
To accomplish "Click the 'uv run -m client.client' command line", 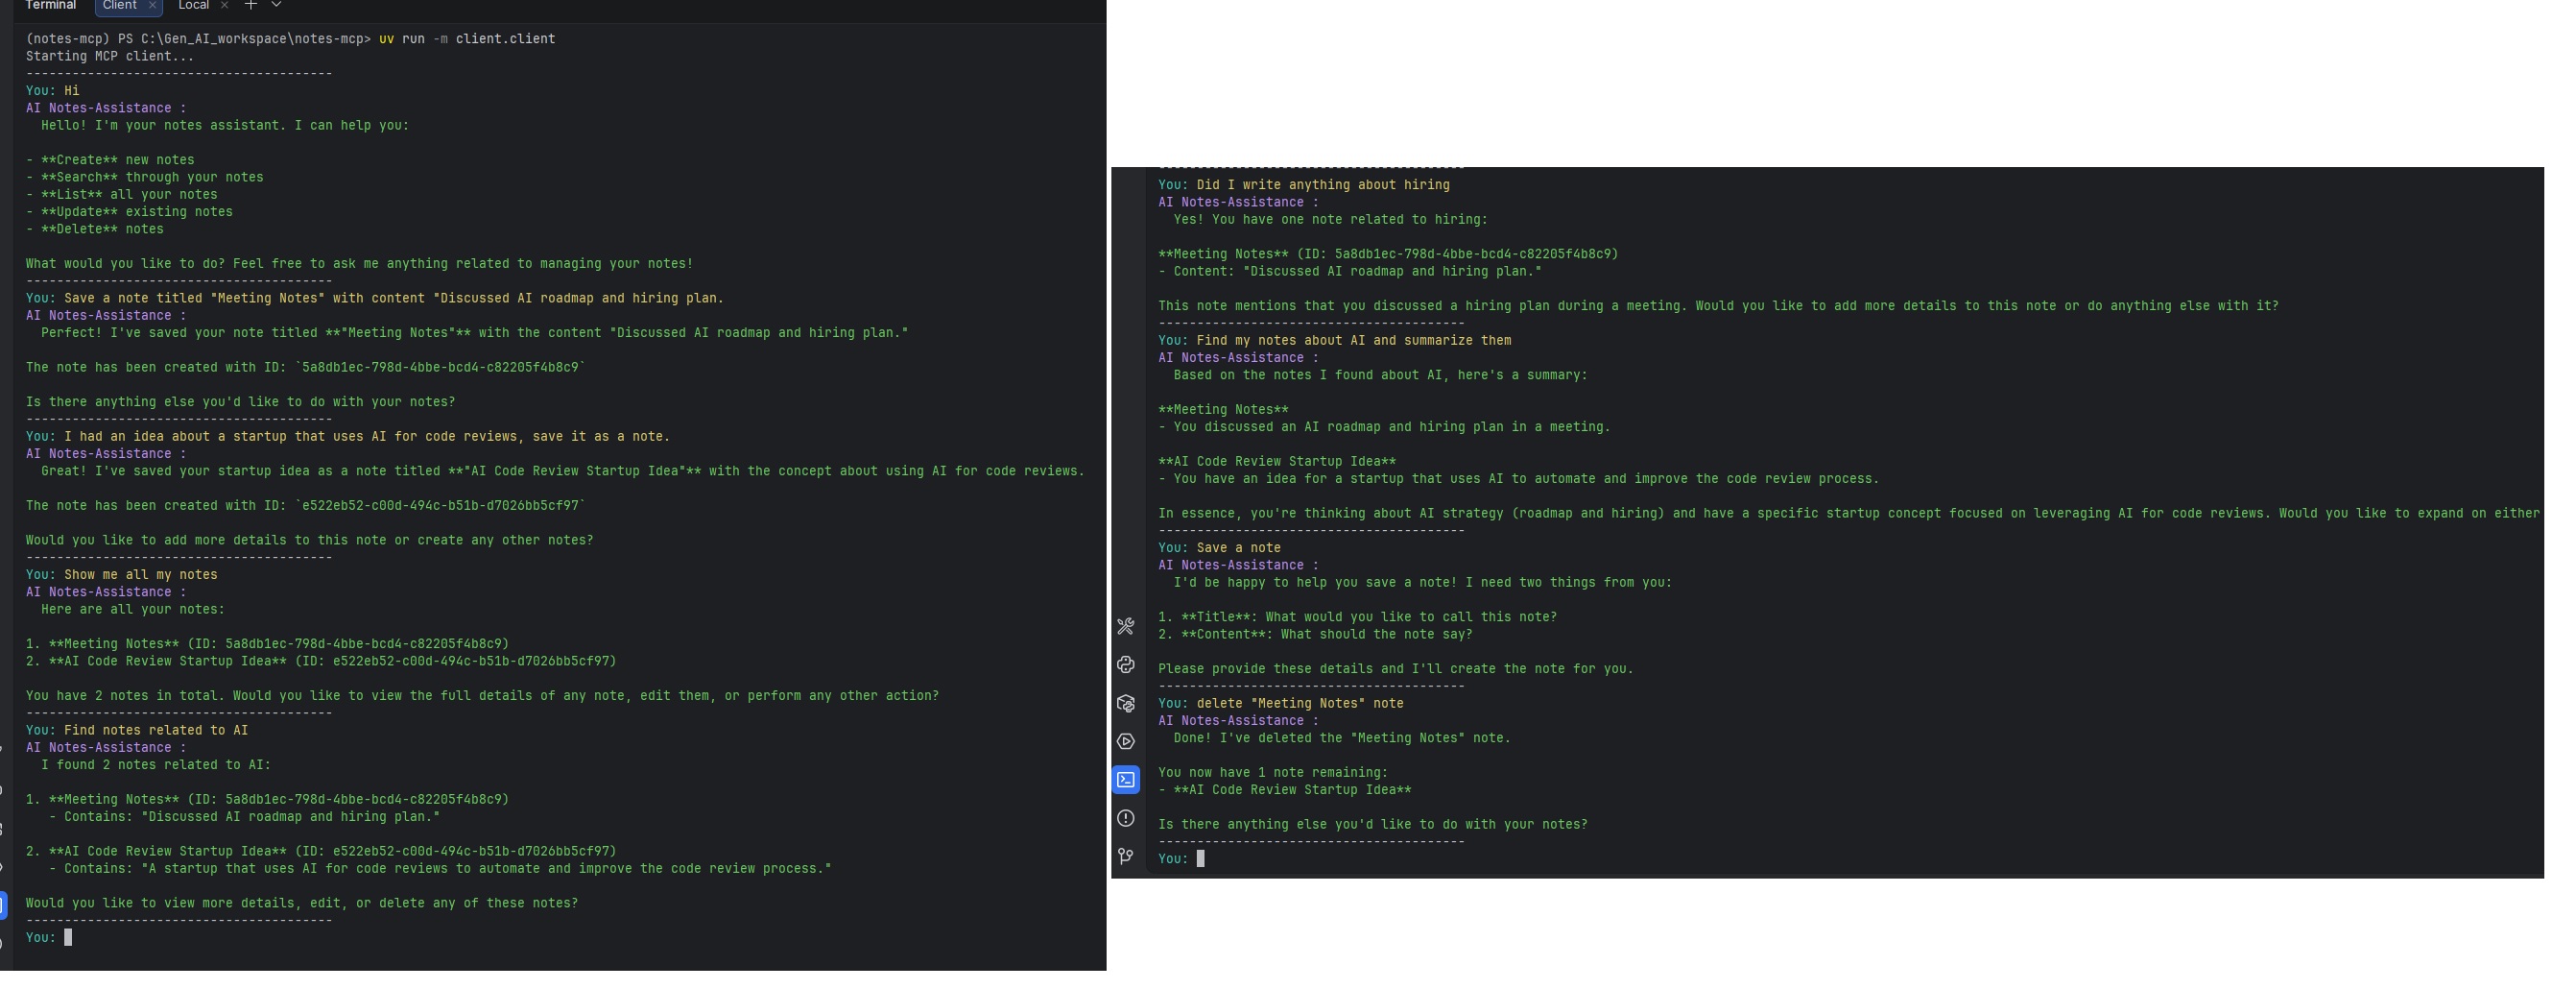I will point(467,39).
